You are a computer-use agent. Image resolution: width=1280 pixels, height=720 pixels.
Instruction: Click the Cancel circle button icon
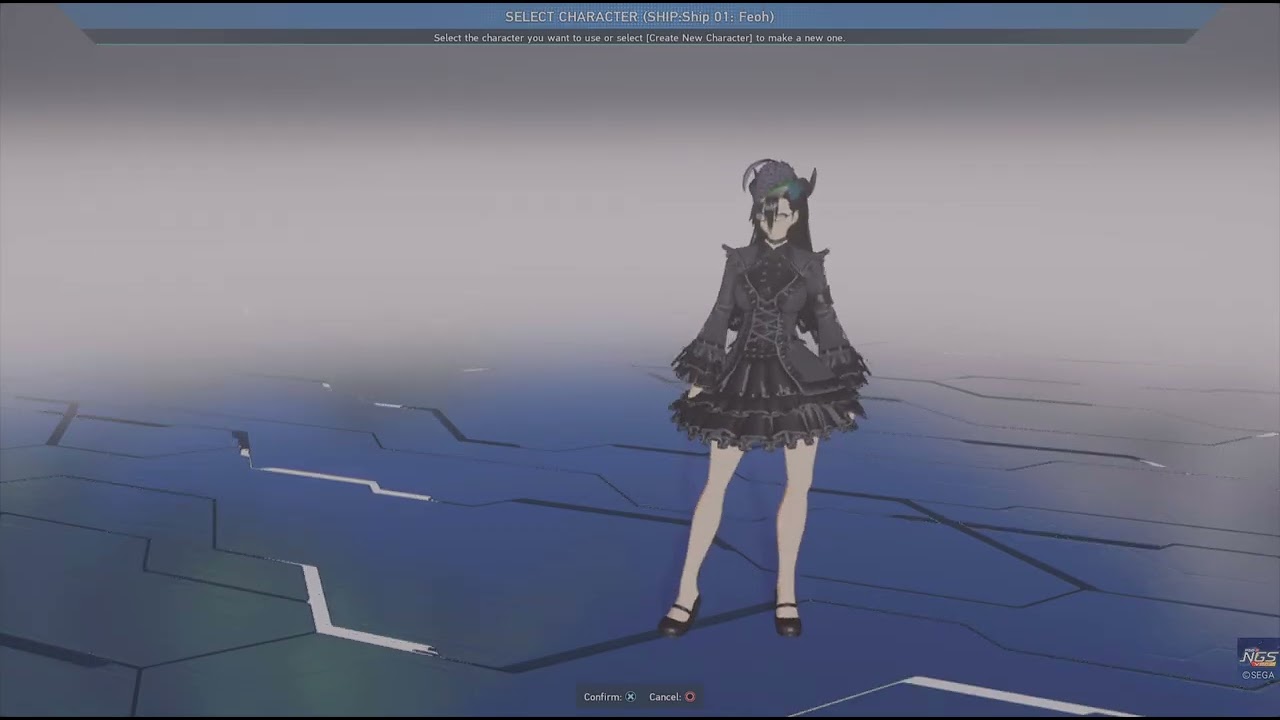tap(690, 697)
